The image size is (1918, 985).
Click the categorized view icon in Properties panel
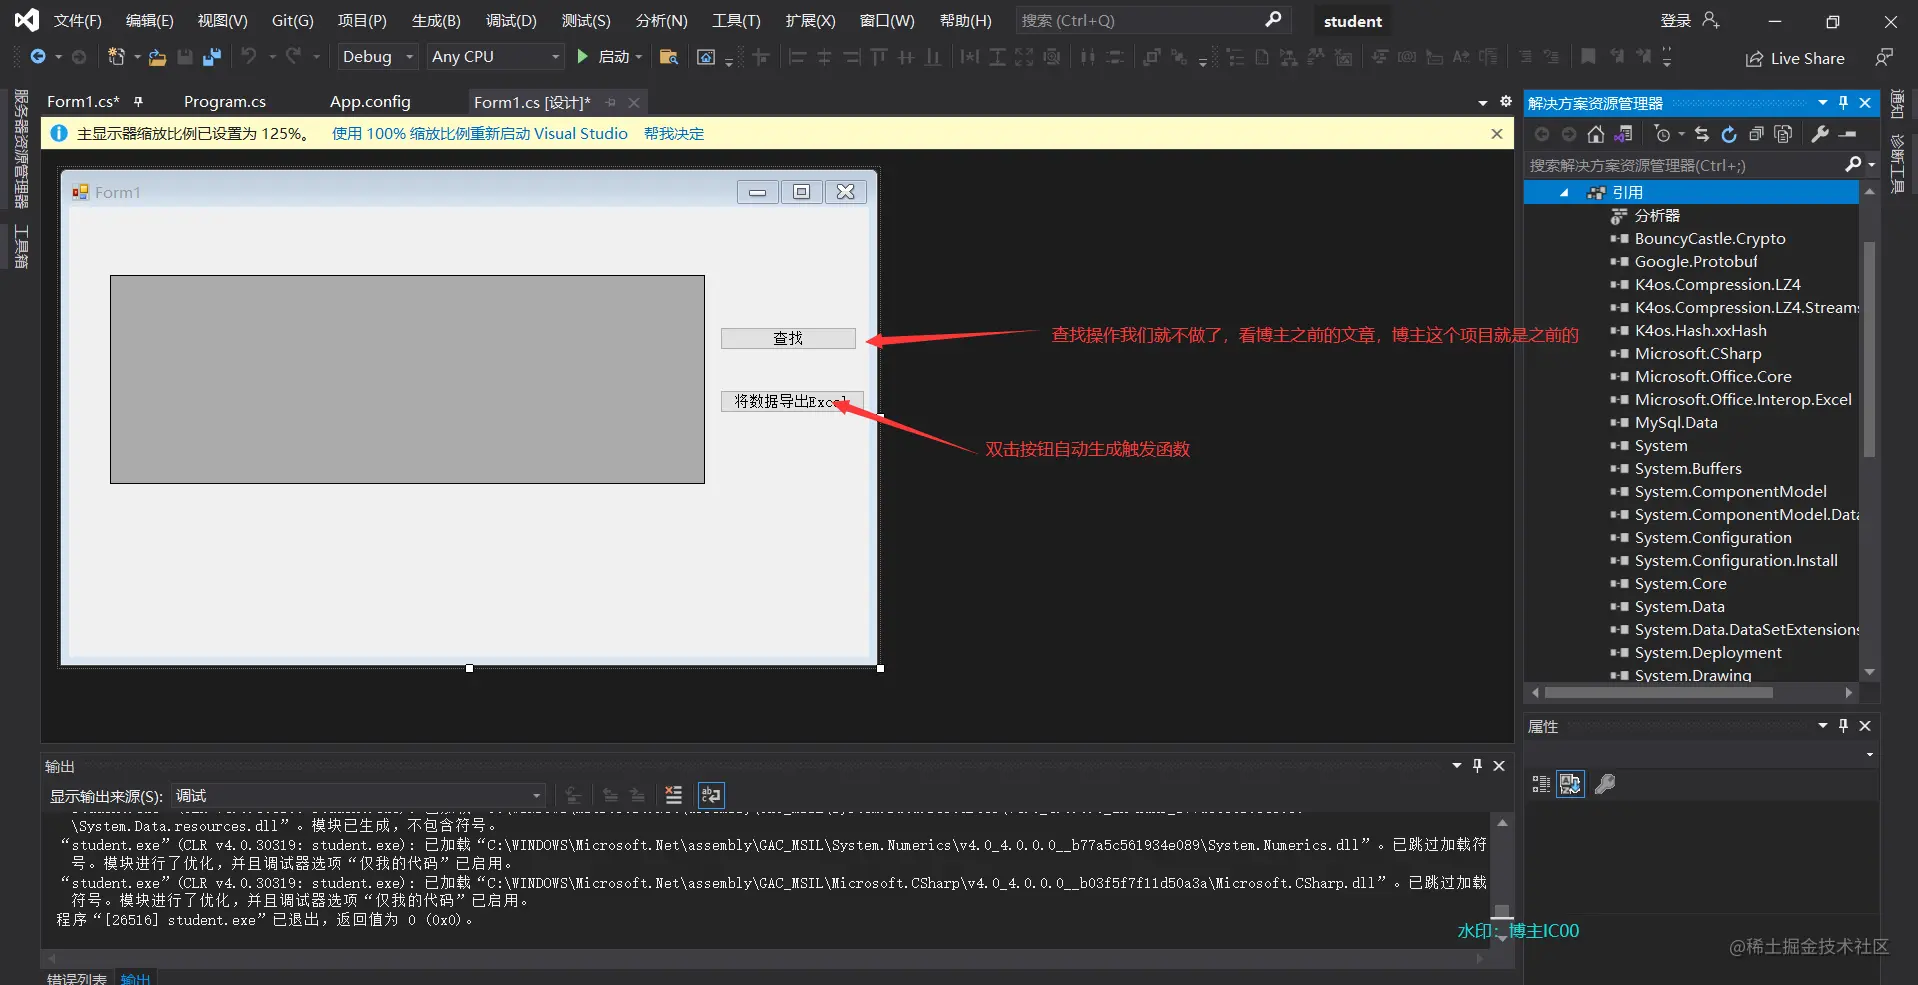click(1541, 784)
